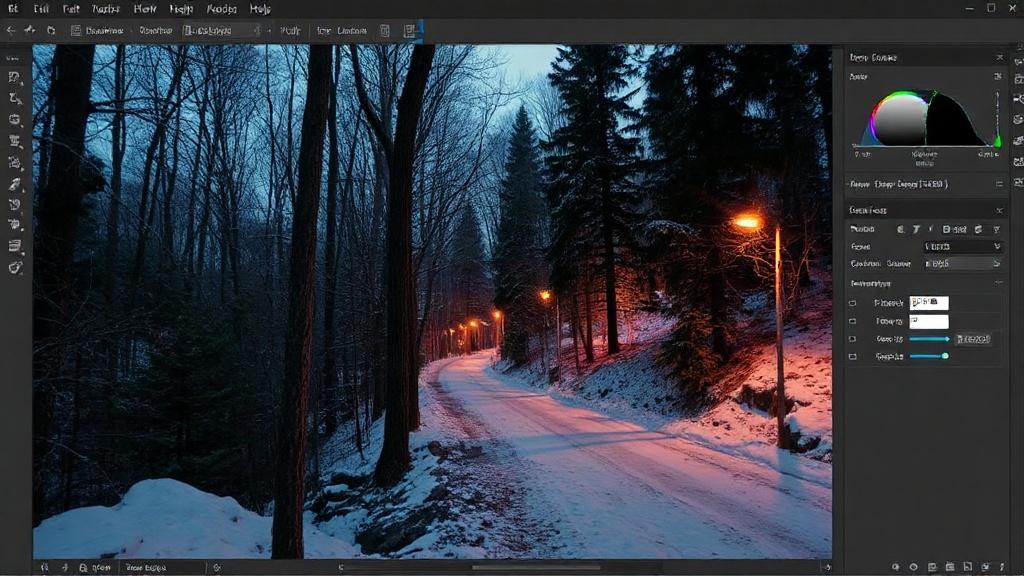The image size is (1024, 576).
Task: Toggle the checkbox beside the upper white input field
Action: pos(852,303)
